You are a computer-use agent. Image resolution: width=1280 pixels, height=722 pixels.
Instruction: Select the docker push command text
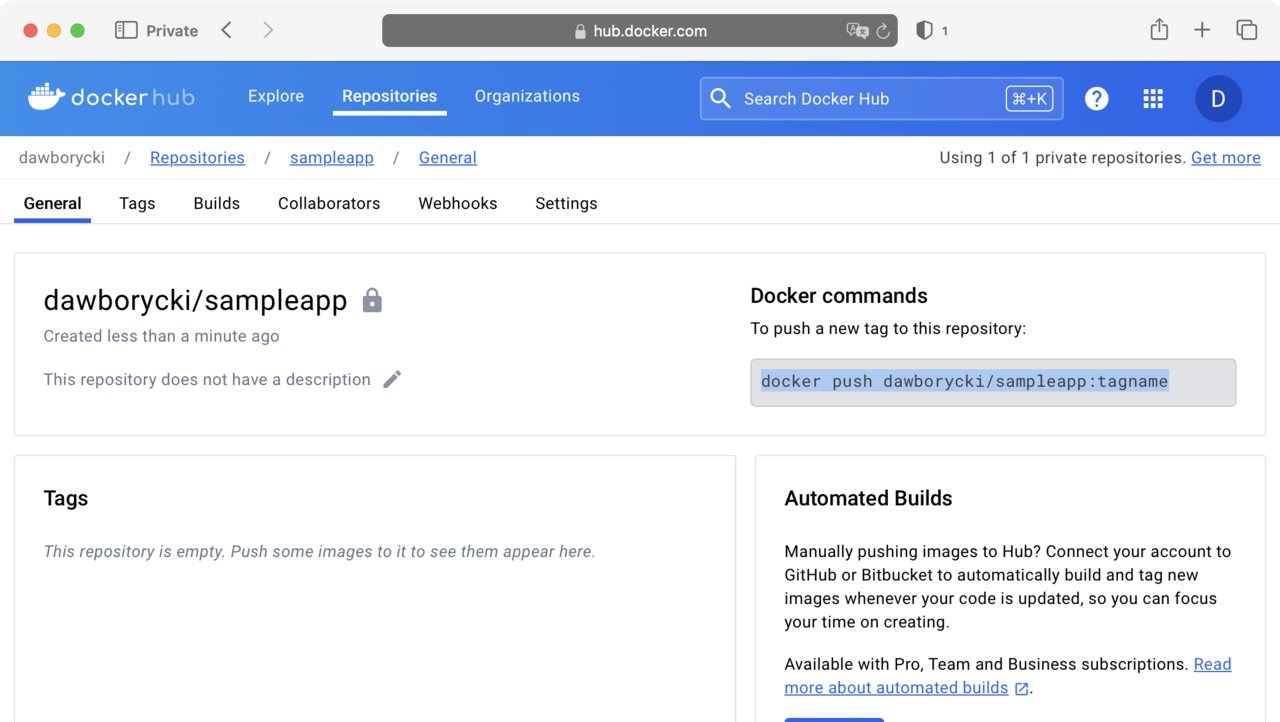coord(964,382)
